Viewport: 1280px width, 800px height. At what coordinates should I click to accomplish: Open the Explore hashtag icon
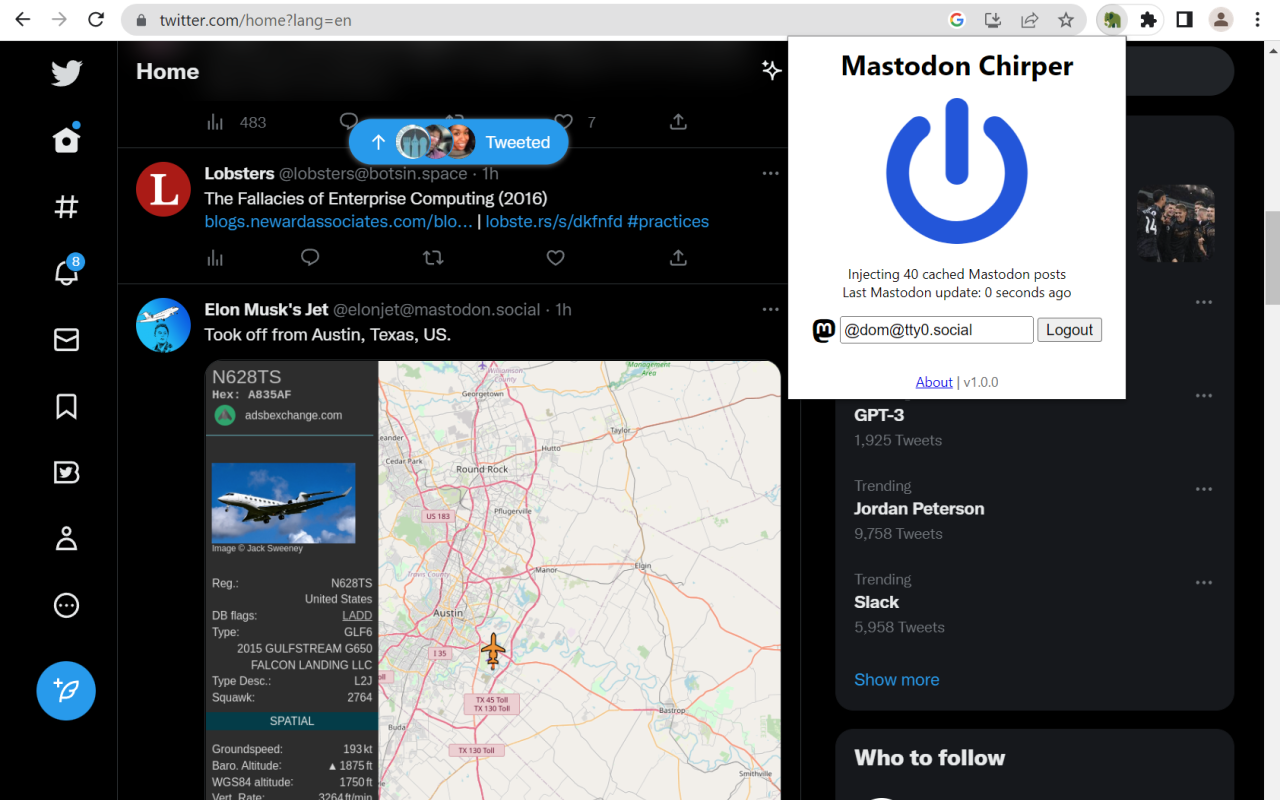[x=66, y=207]
